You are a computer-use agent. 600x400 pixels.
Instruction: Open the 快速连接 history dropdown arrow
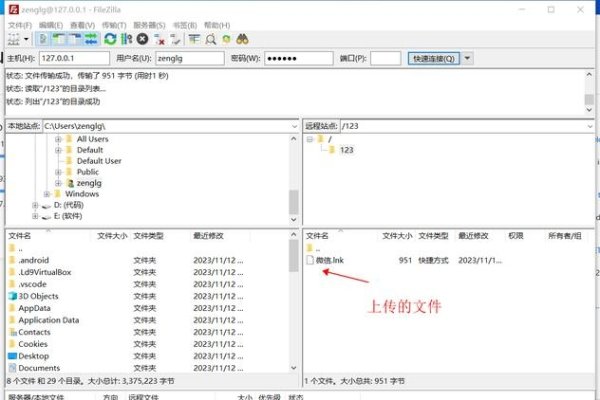tap(467, 58)
